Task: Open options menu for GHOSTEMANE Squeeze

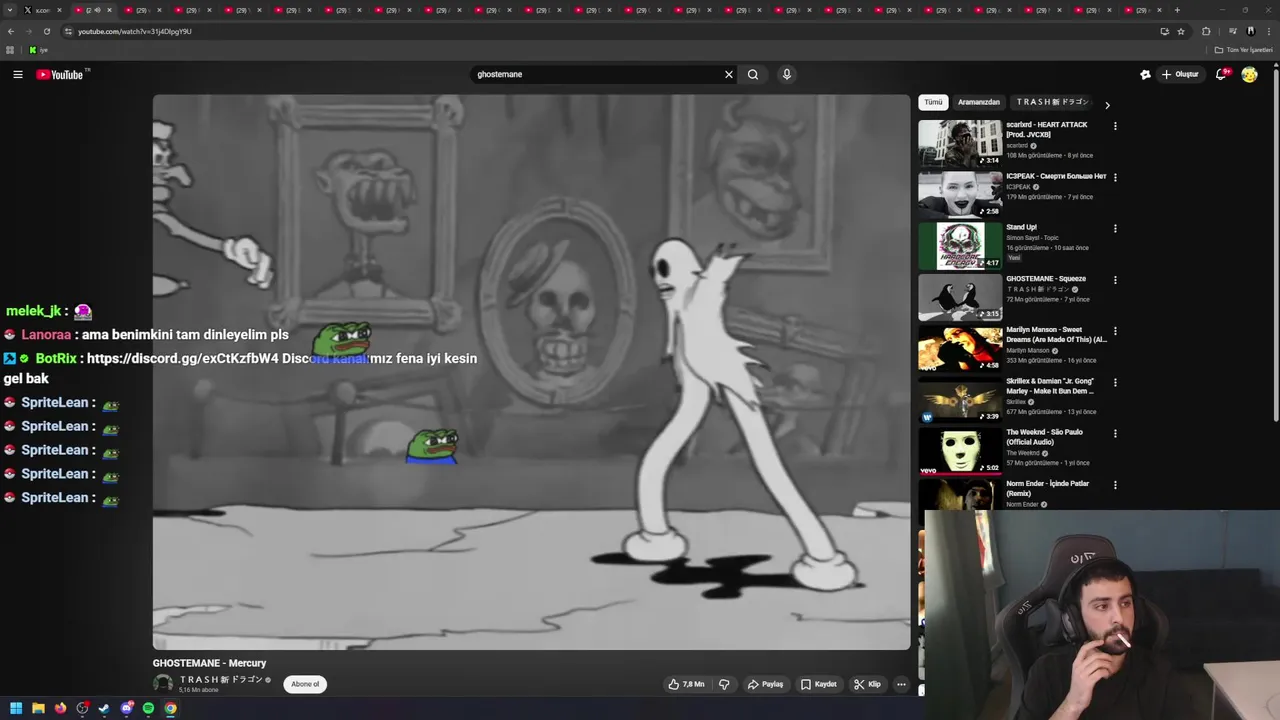Action: [x=1115, y=280]
